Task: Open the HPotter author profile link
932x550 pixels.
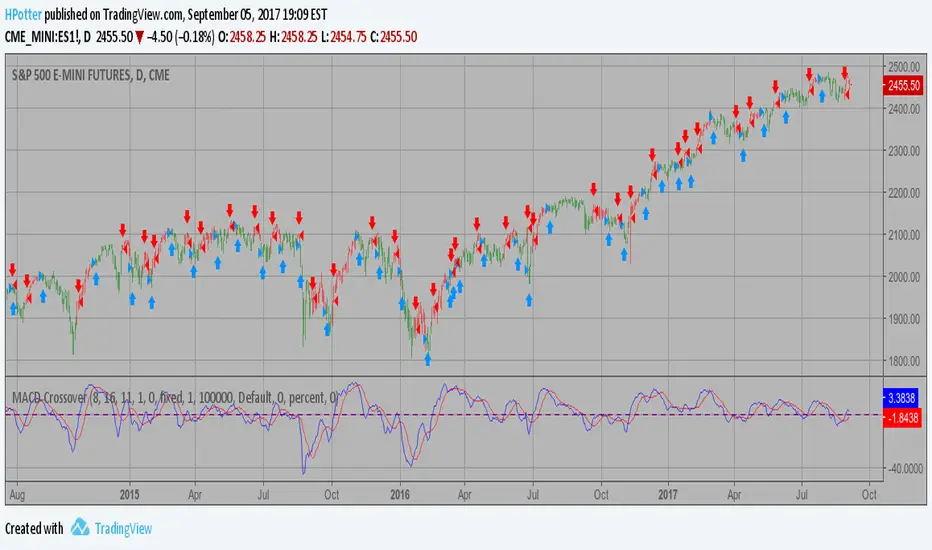Action: tap(23, 14)
